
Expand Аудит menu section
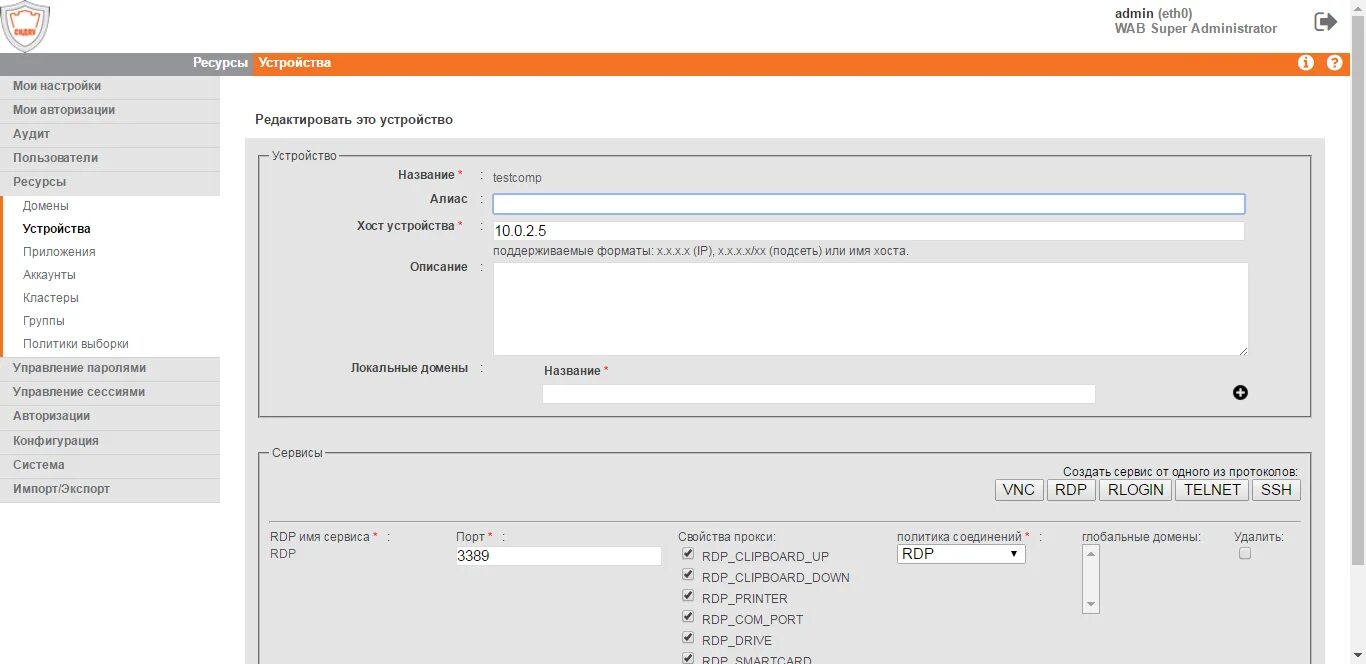110,134
